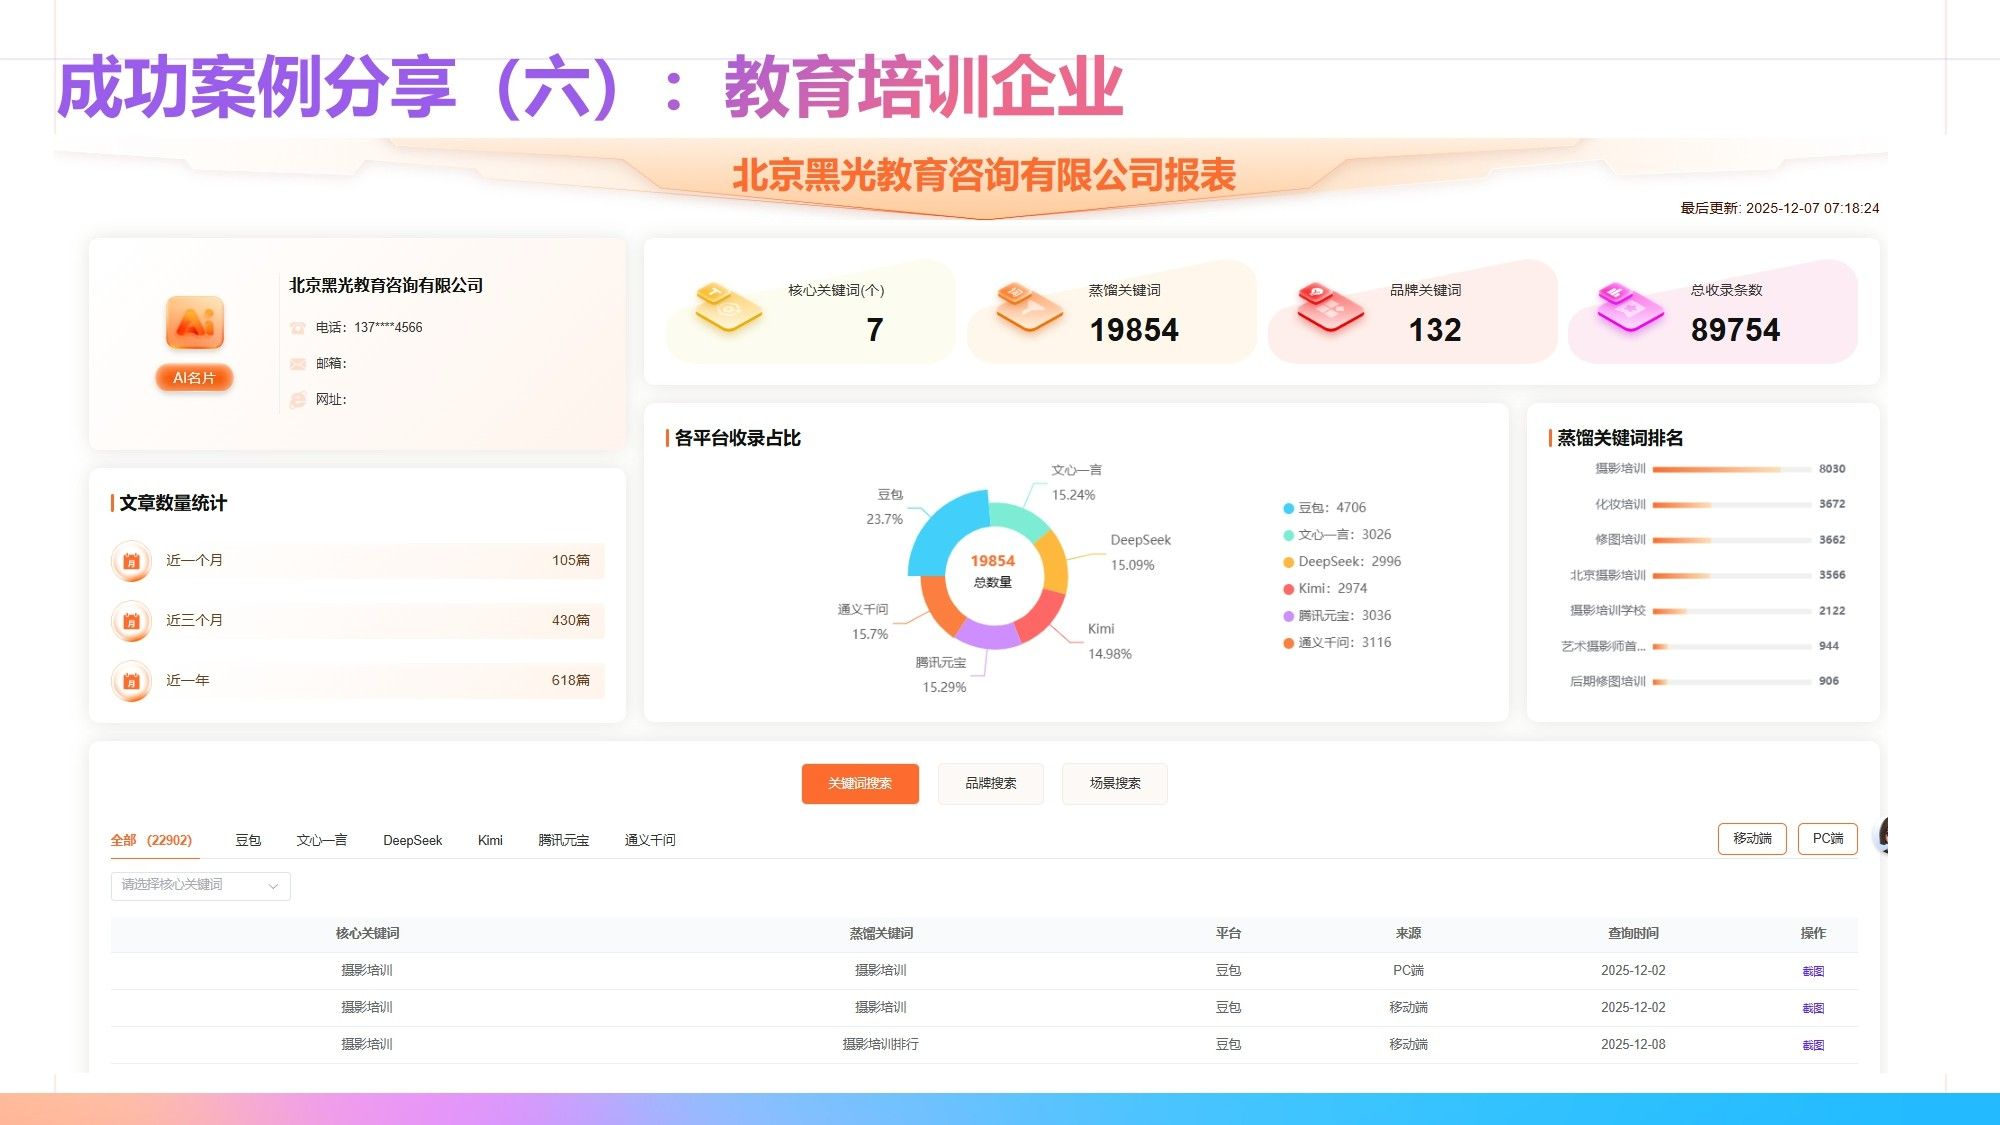This screenshot has height=1125, width=2000.
Task: Toggle the Kimi legend entry in the chart
Action: click(x=1330, y=589)
